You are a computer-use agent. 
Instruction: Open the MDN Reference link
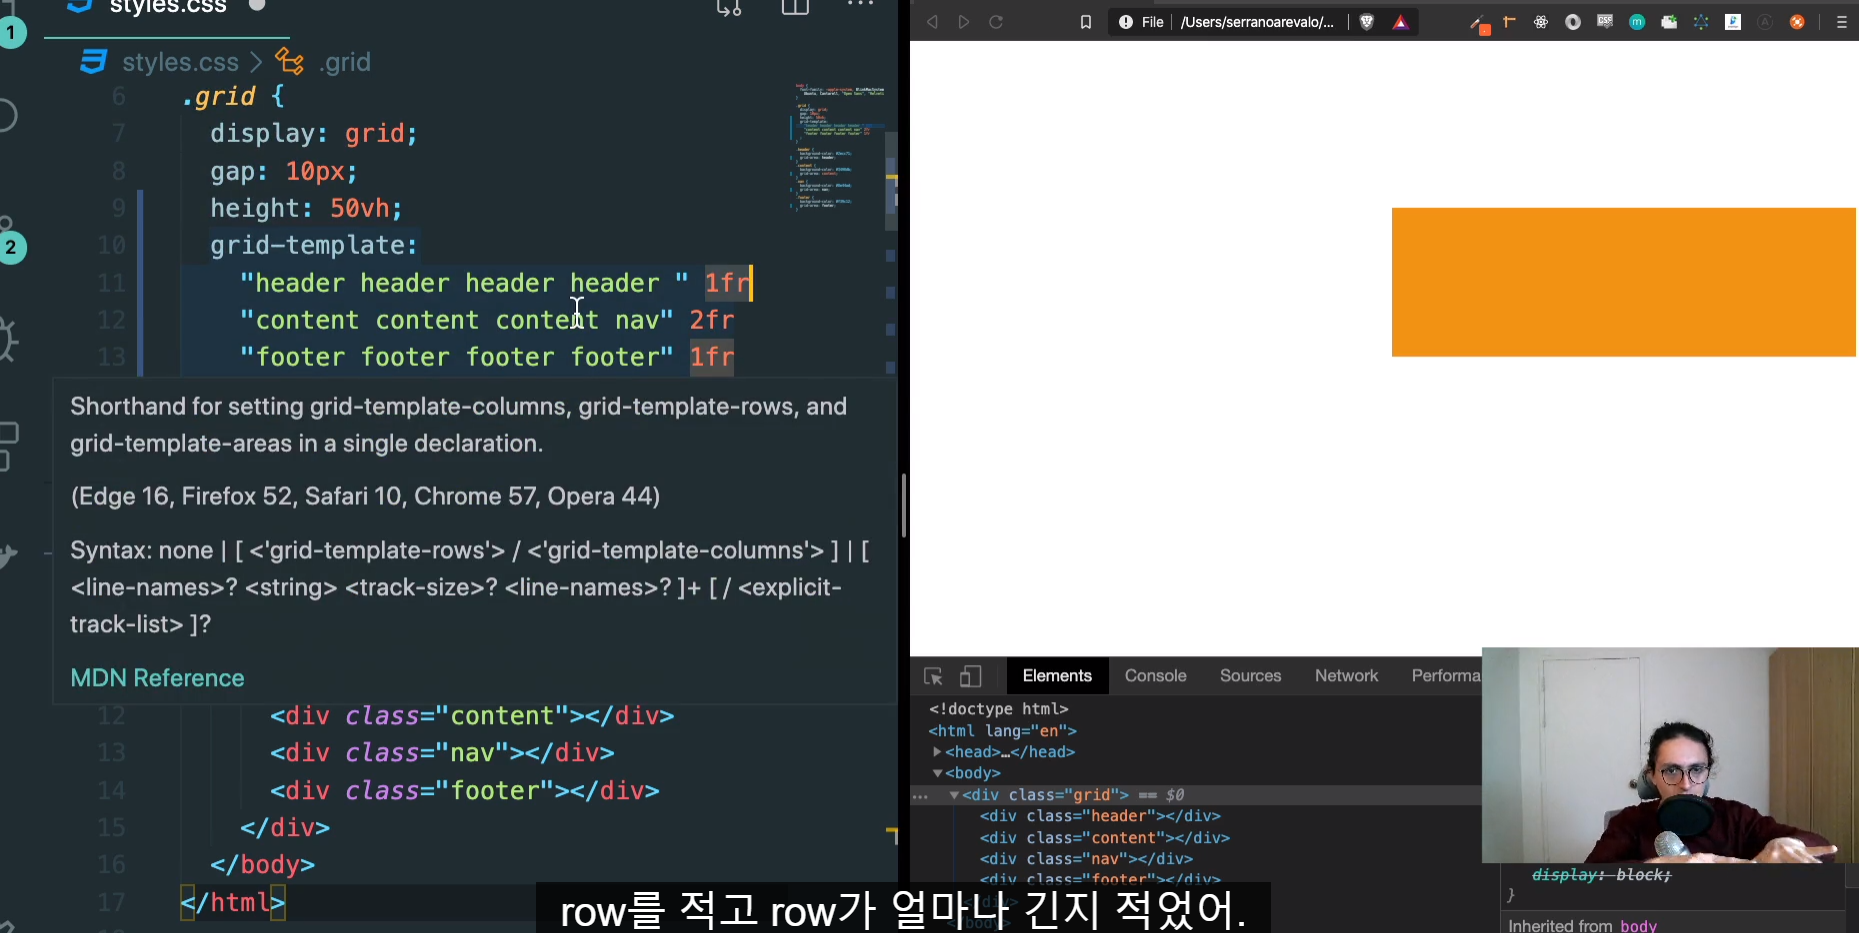click(157, 678)
